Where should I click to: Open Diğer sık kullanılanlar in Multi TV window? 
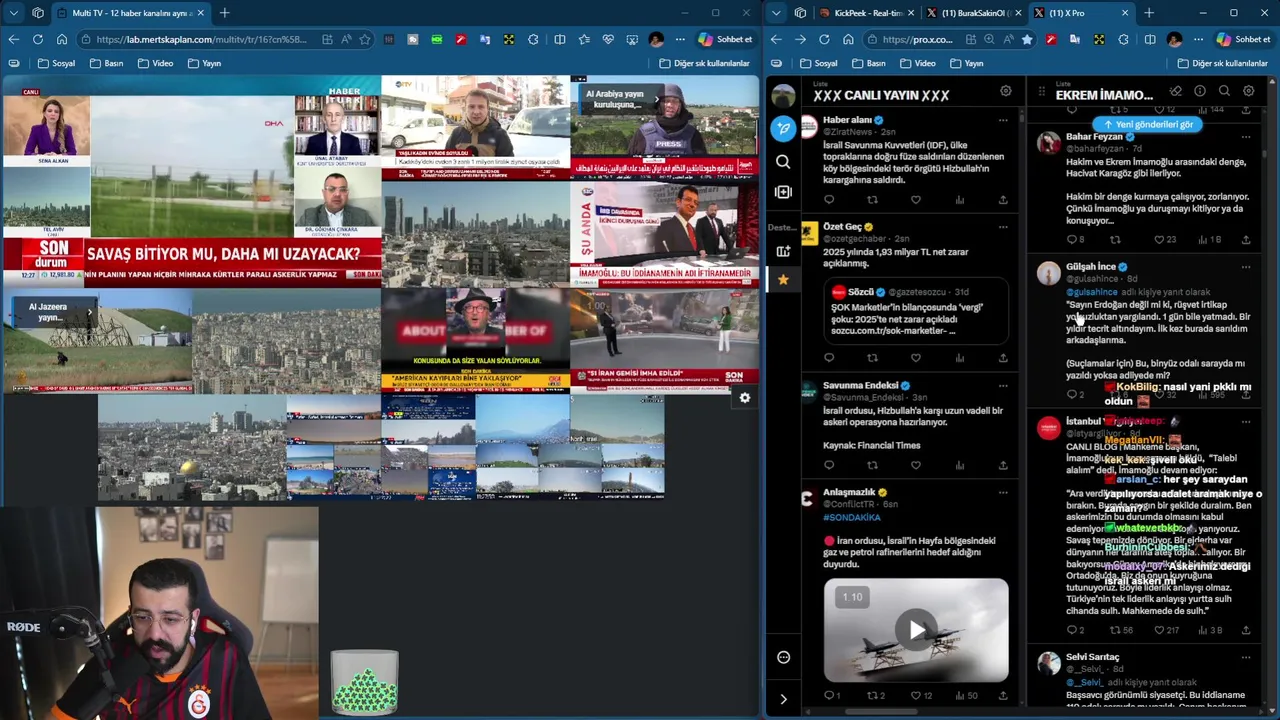click(x=704, y=63)
